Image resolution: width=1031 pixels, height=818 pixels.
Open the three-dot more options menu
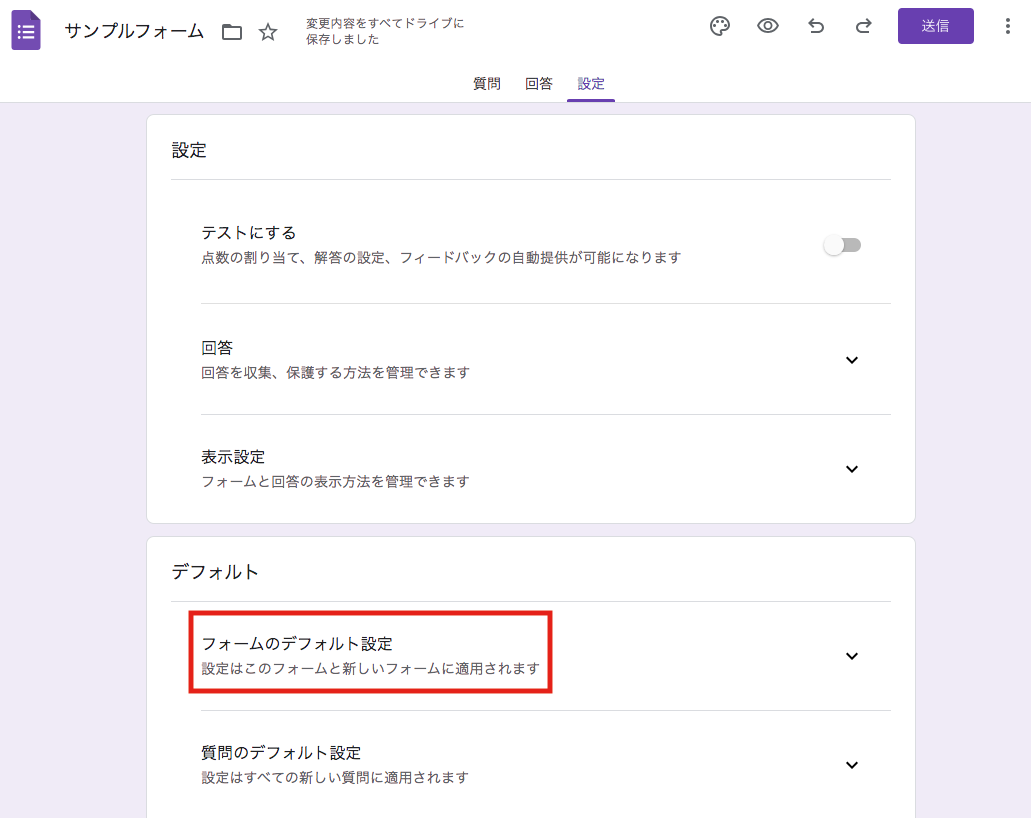(1007, 27)
